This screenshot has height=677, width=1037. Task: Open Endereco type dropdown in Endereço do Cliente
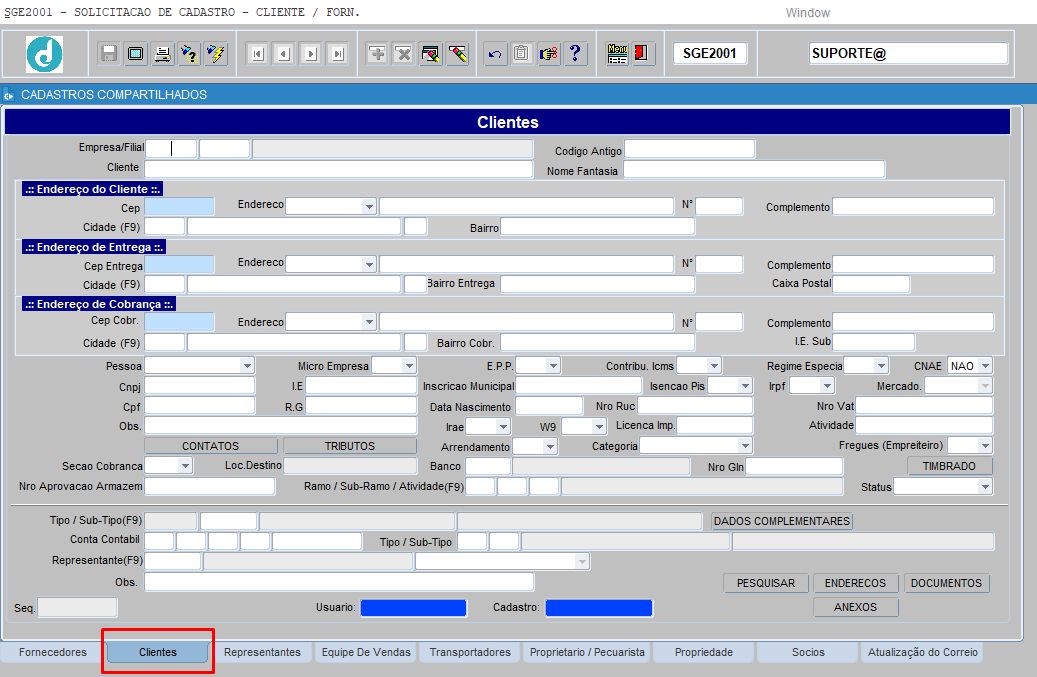(x=368, y=206)
